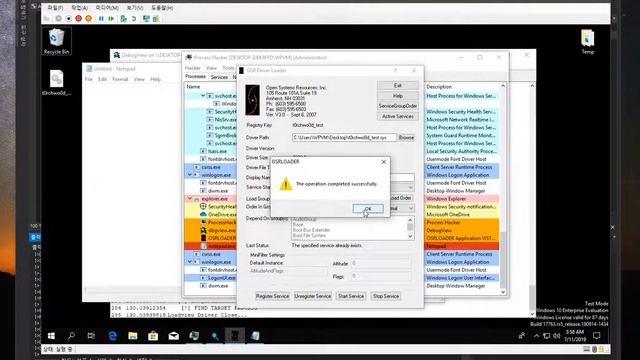The height and width of the screenshot is (360, 640).
Task: Click the Stop Service button
Action: pyautogui.click(x=386, y=296)
